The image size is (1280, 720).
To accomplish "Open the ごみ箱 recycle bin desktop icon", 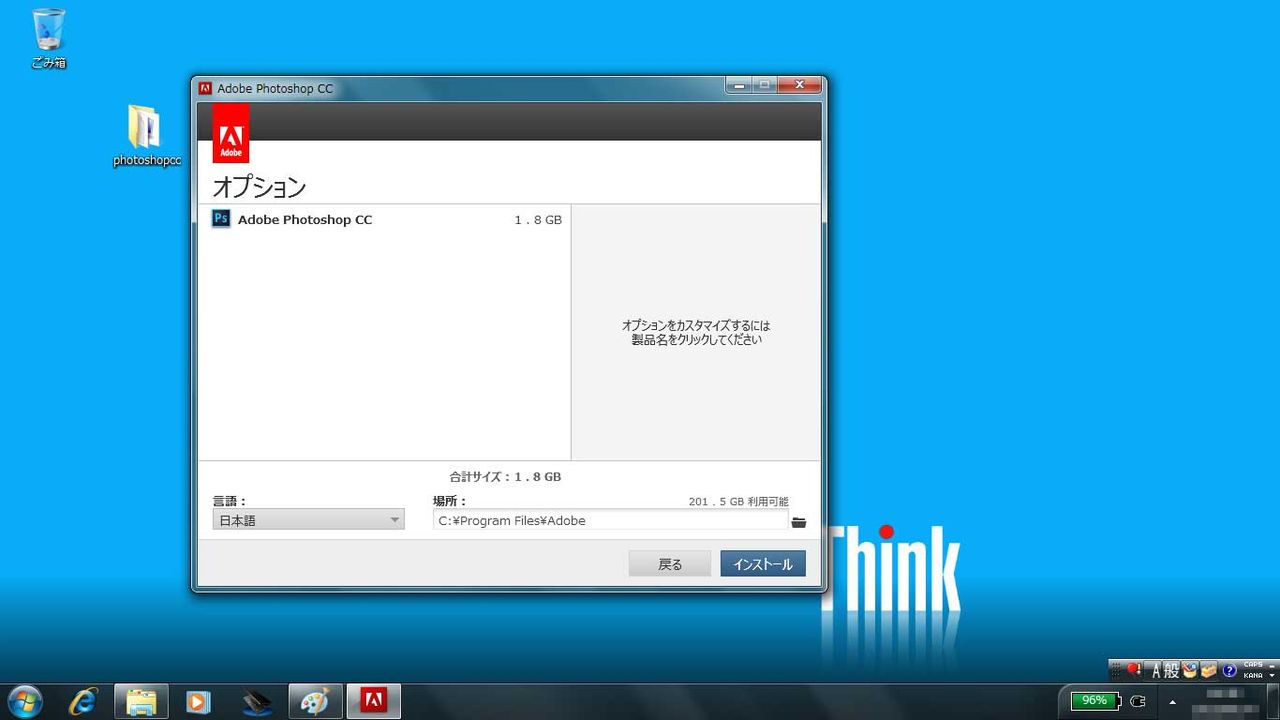I will (48, 38).
